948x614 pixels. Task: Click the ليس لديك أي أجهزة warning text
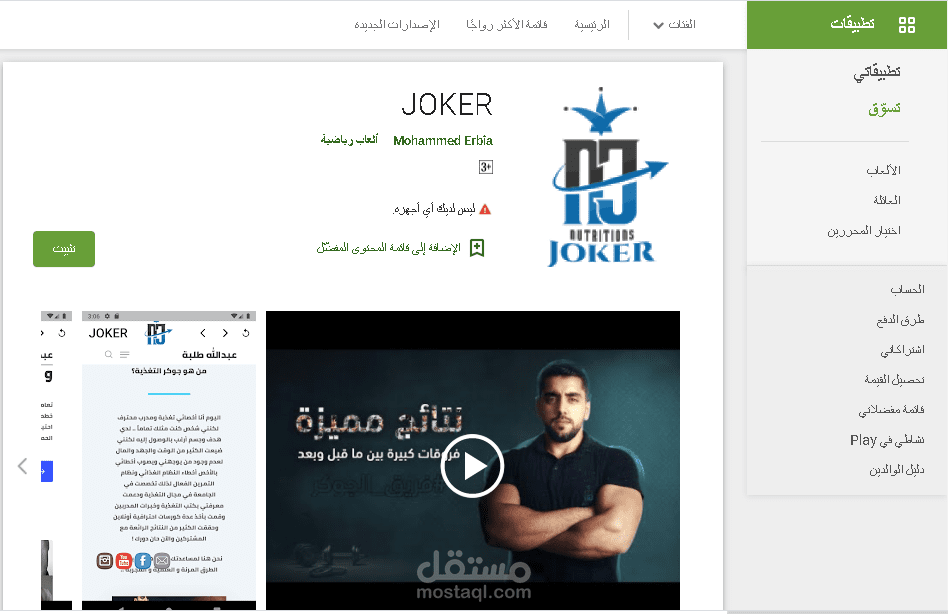click(x=434, y=210)
